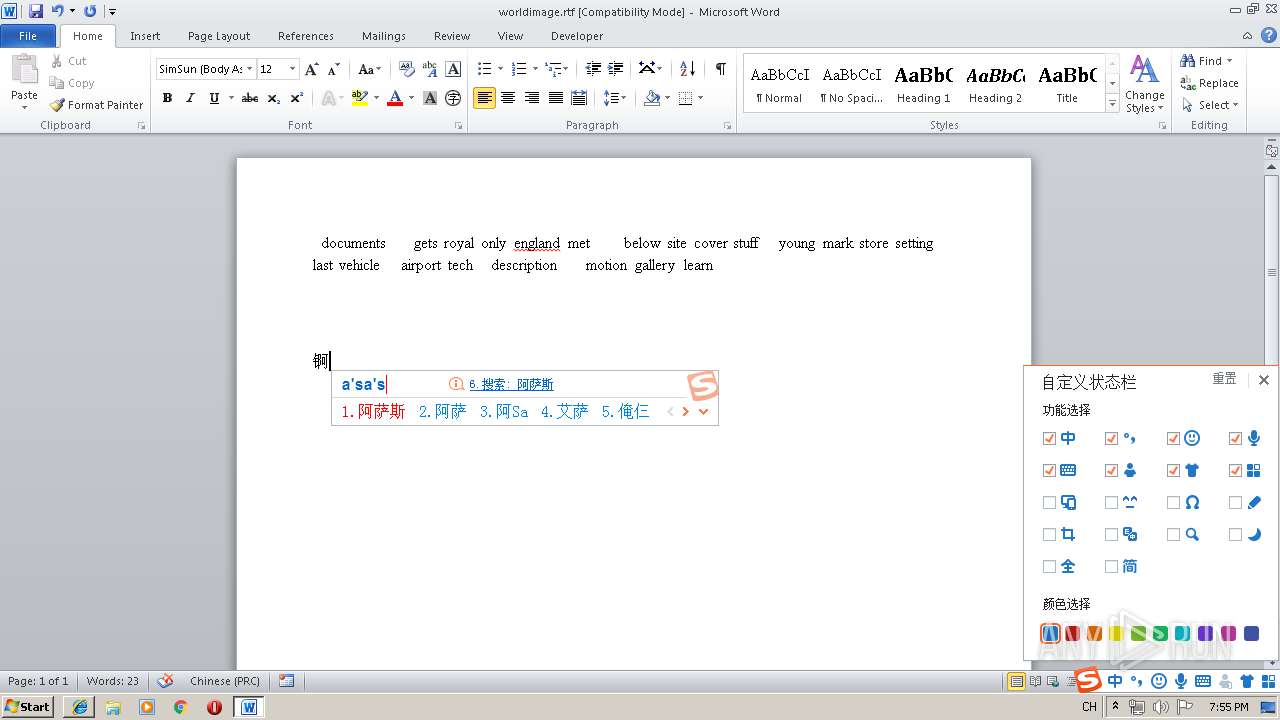Click the Sogou S icon on status bar
1280x720 pixels.
(x=1088, y=680)
